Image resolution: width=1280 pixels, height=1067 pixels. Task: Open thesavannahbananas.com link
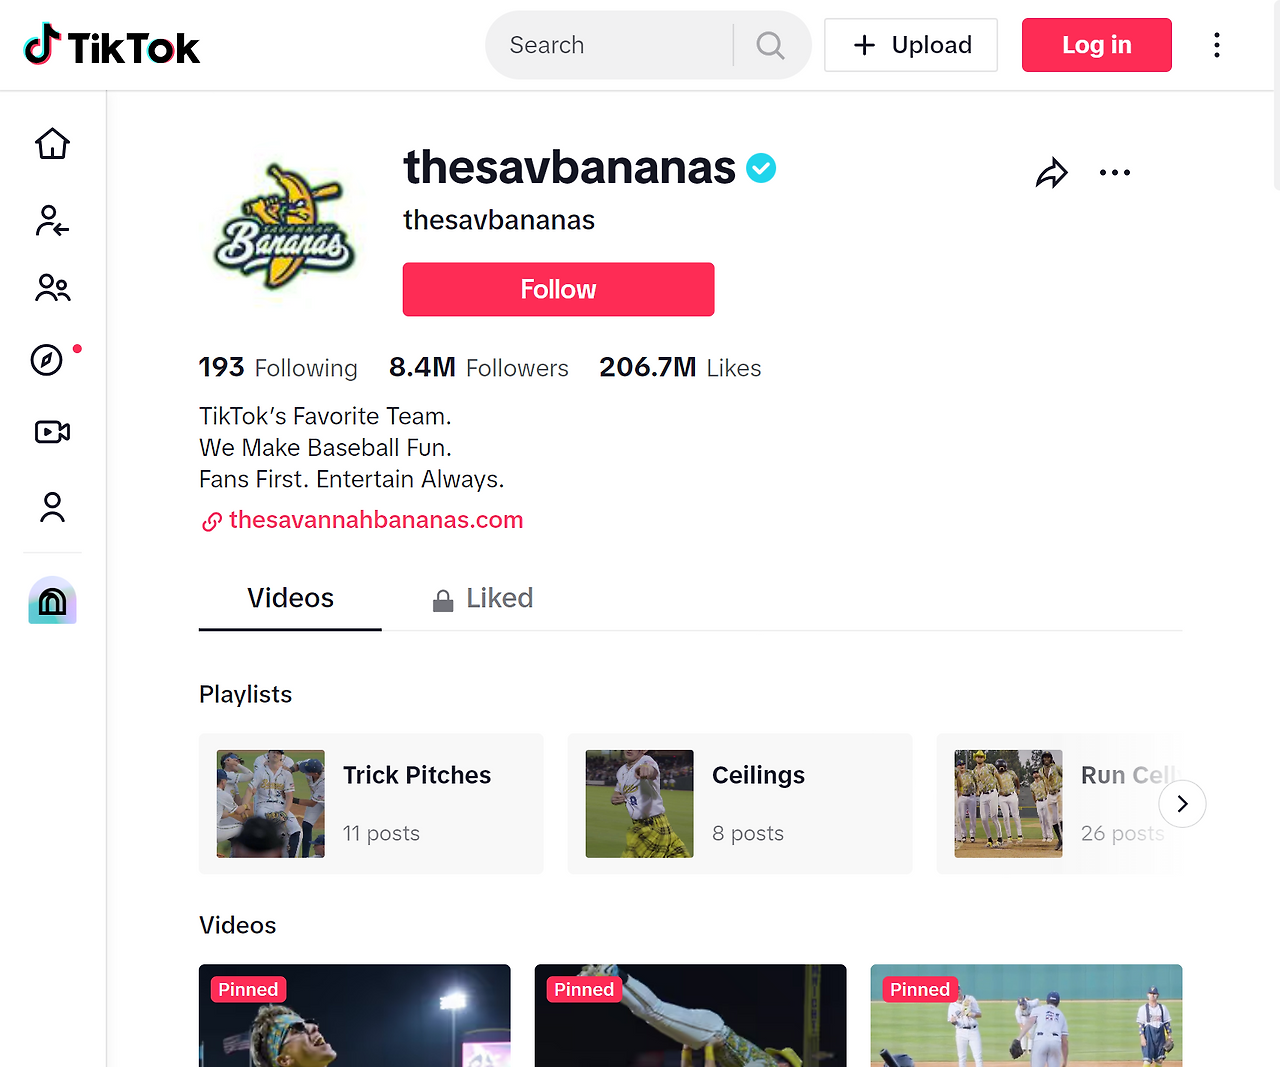click(x=375, y=519)
